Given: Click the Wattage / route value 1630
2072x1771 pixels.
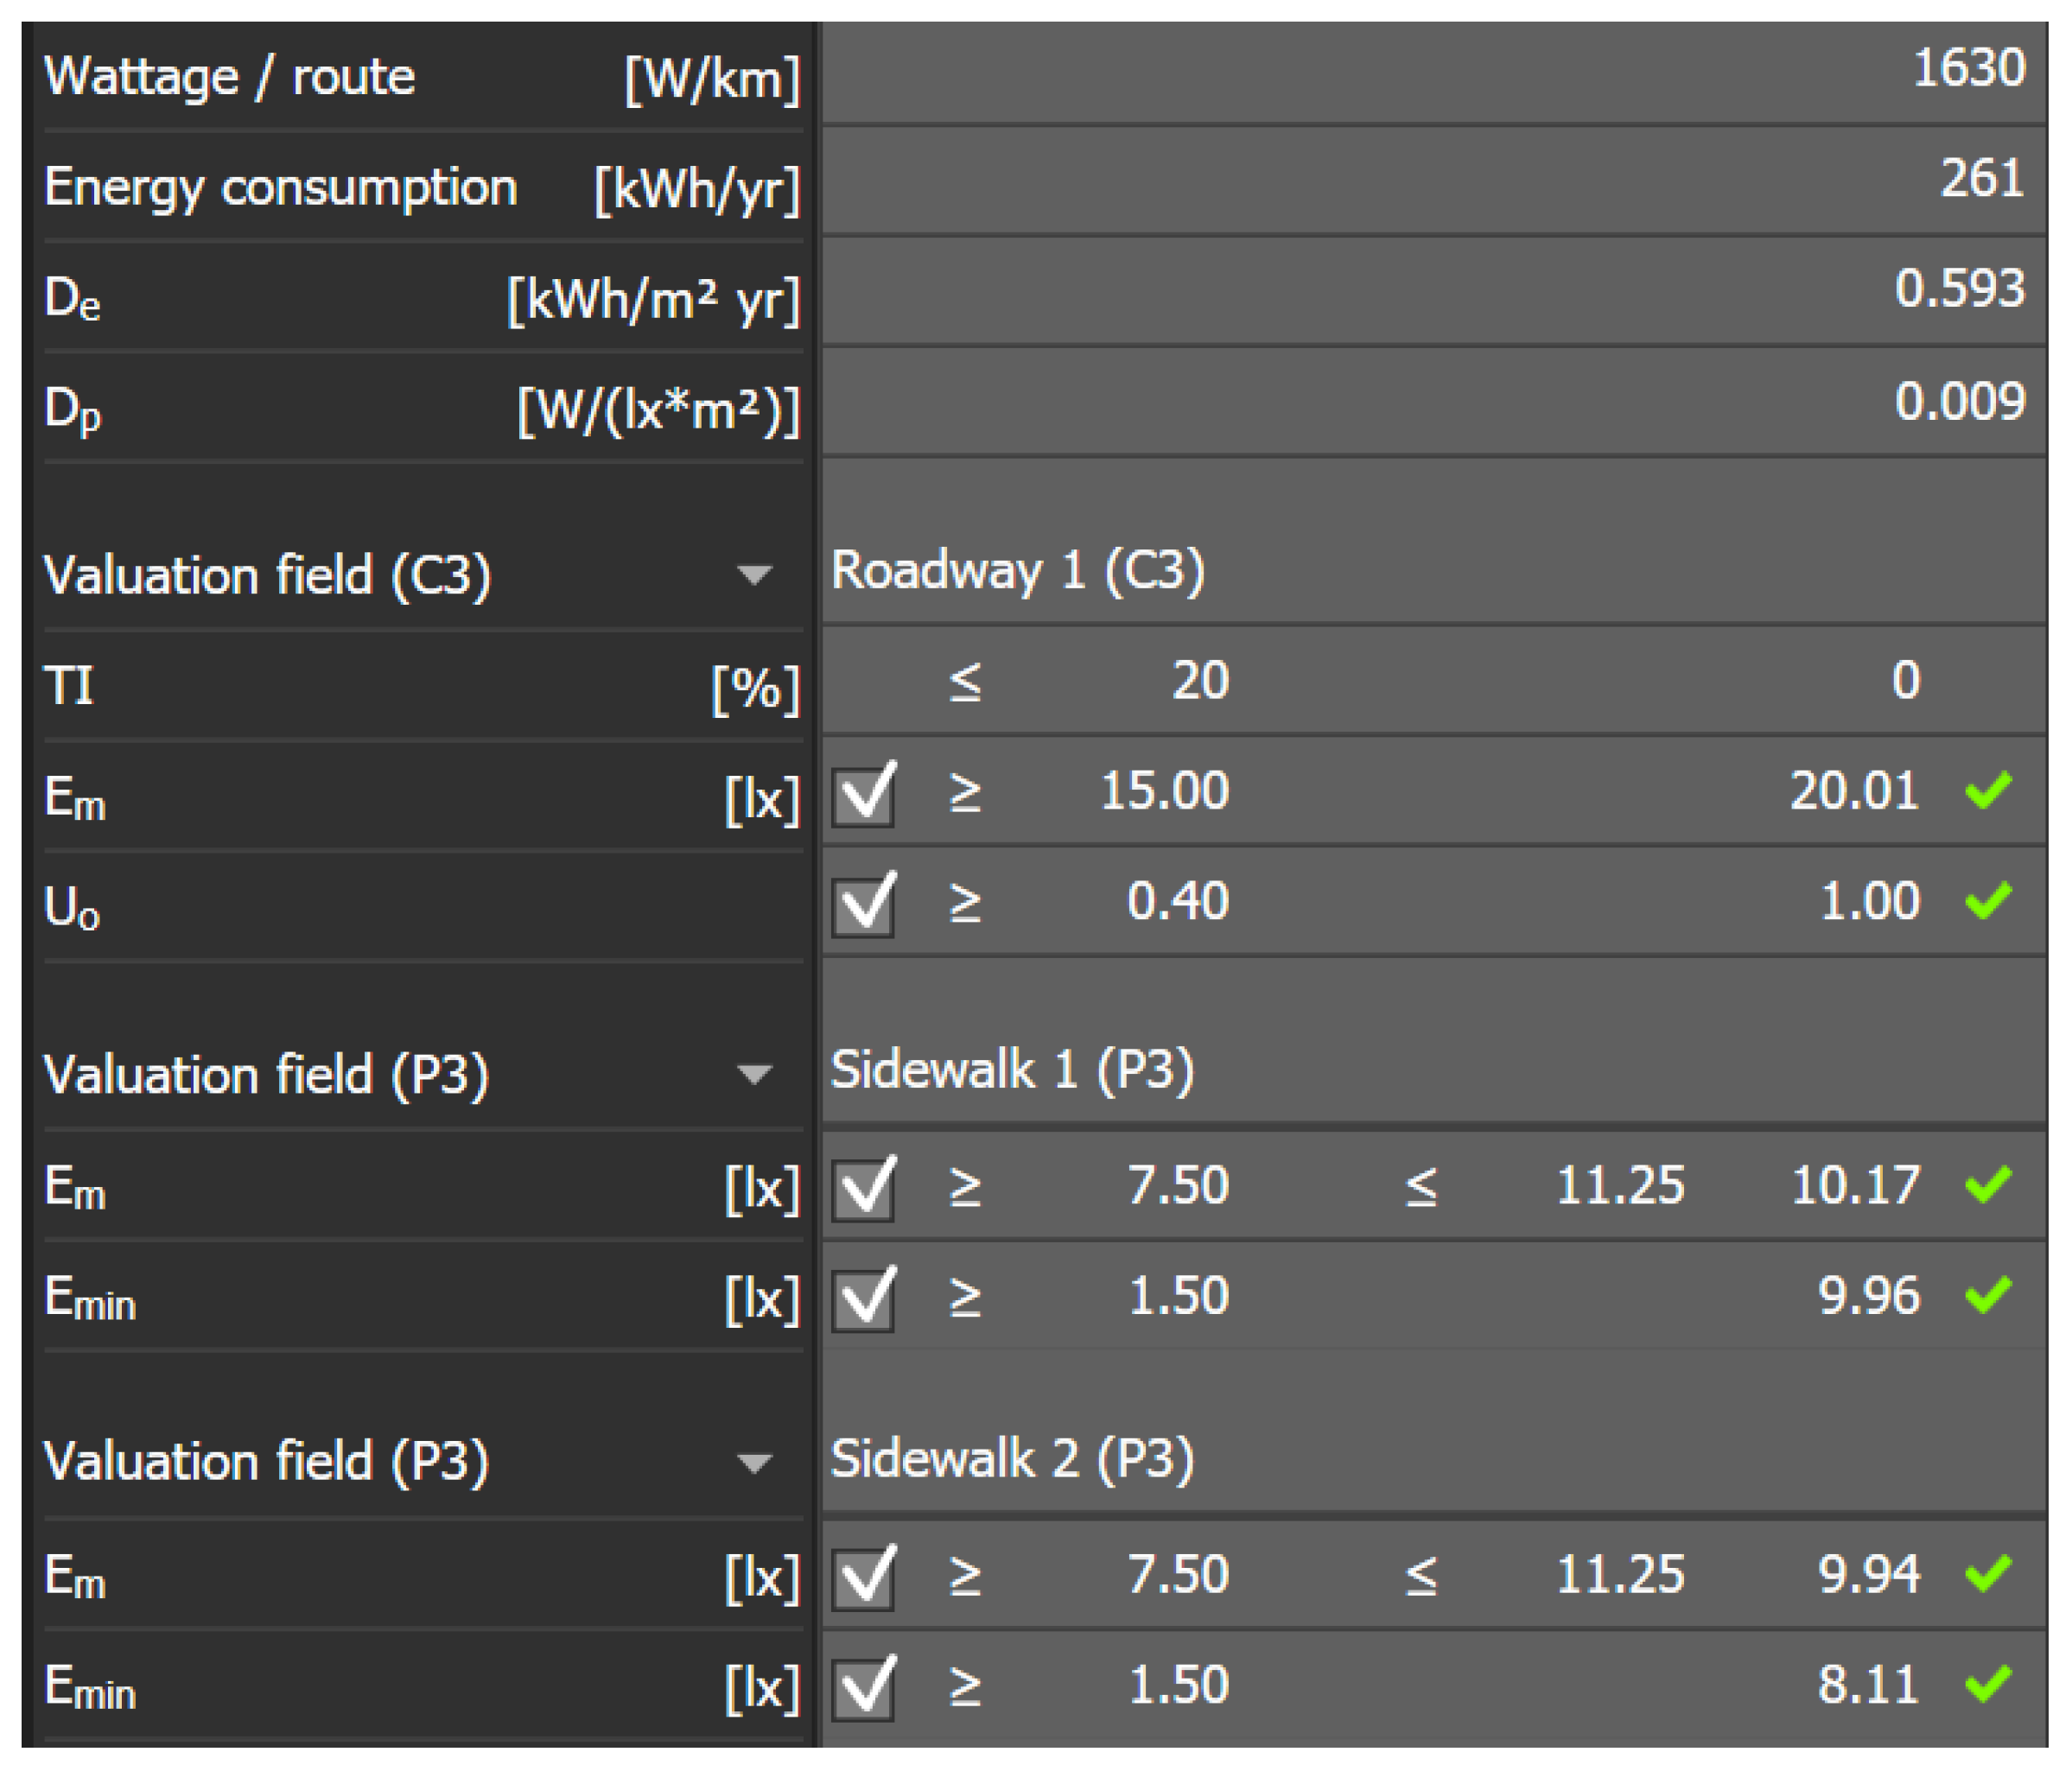Looking at the screenshot, I should (1968, 70).
